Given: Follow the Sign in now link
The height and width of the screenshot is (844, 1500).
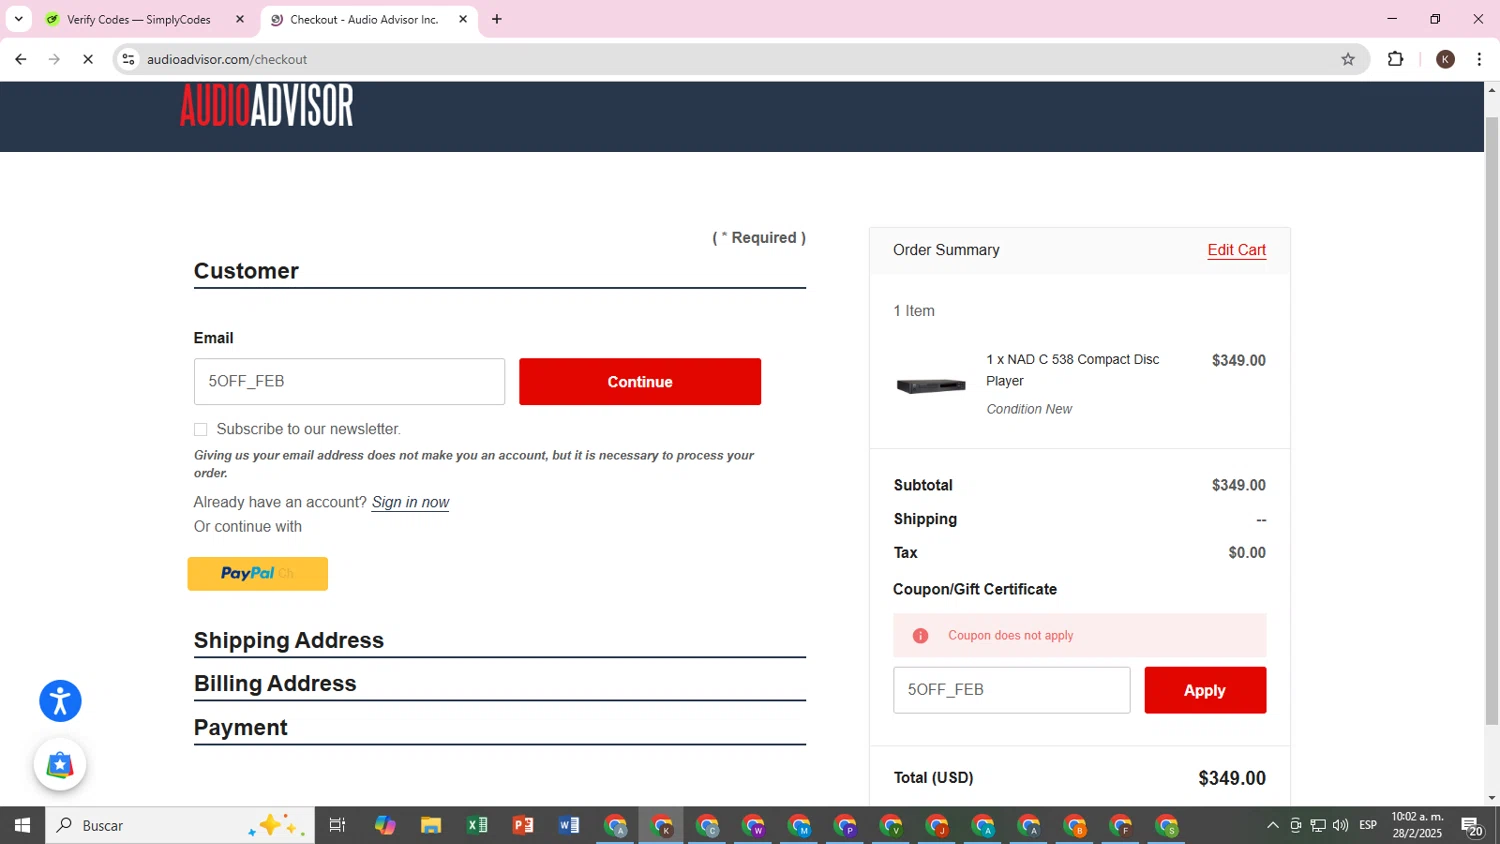Looking at the screenshot, I should (410, 502).
